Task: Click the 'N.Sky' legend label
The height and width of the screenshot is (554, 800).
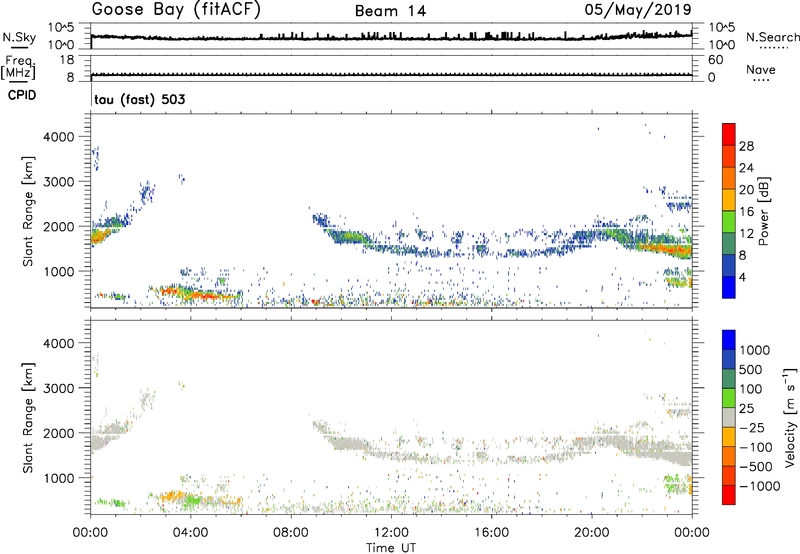Action: [19, 37]
